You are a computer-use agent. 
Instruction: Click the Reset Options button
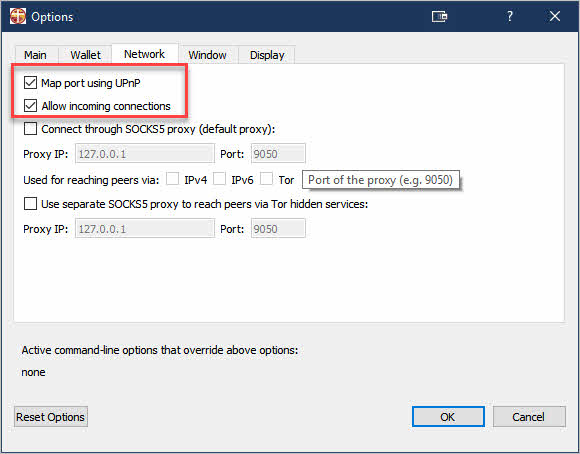coord(51,417)
